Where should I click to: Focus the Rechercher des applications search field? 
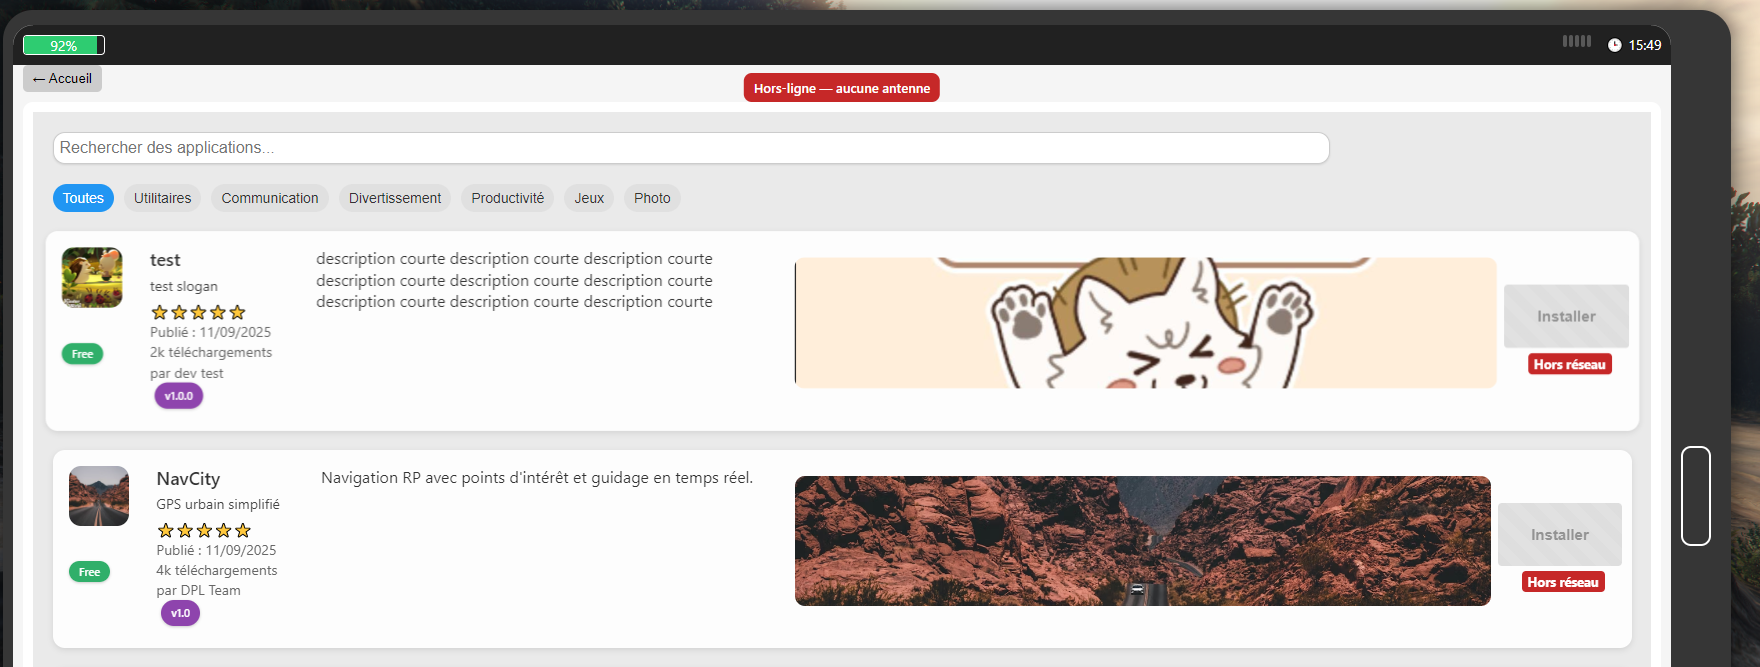(690, 148)
